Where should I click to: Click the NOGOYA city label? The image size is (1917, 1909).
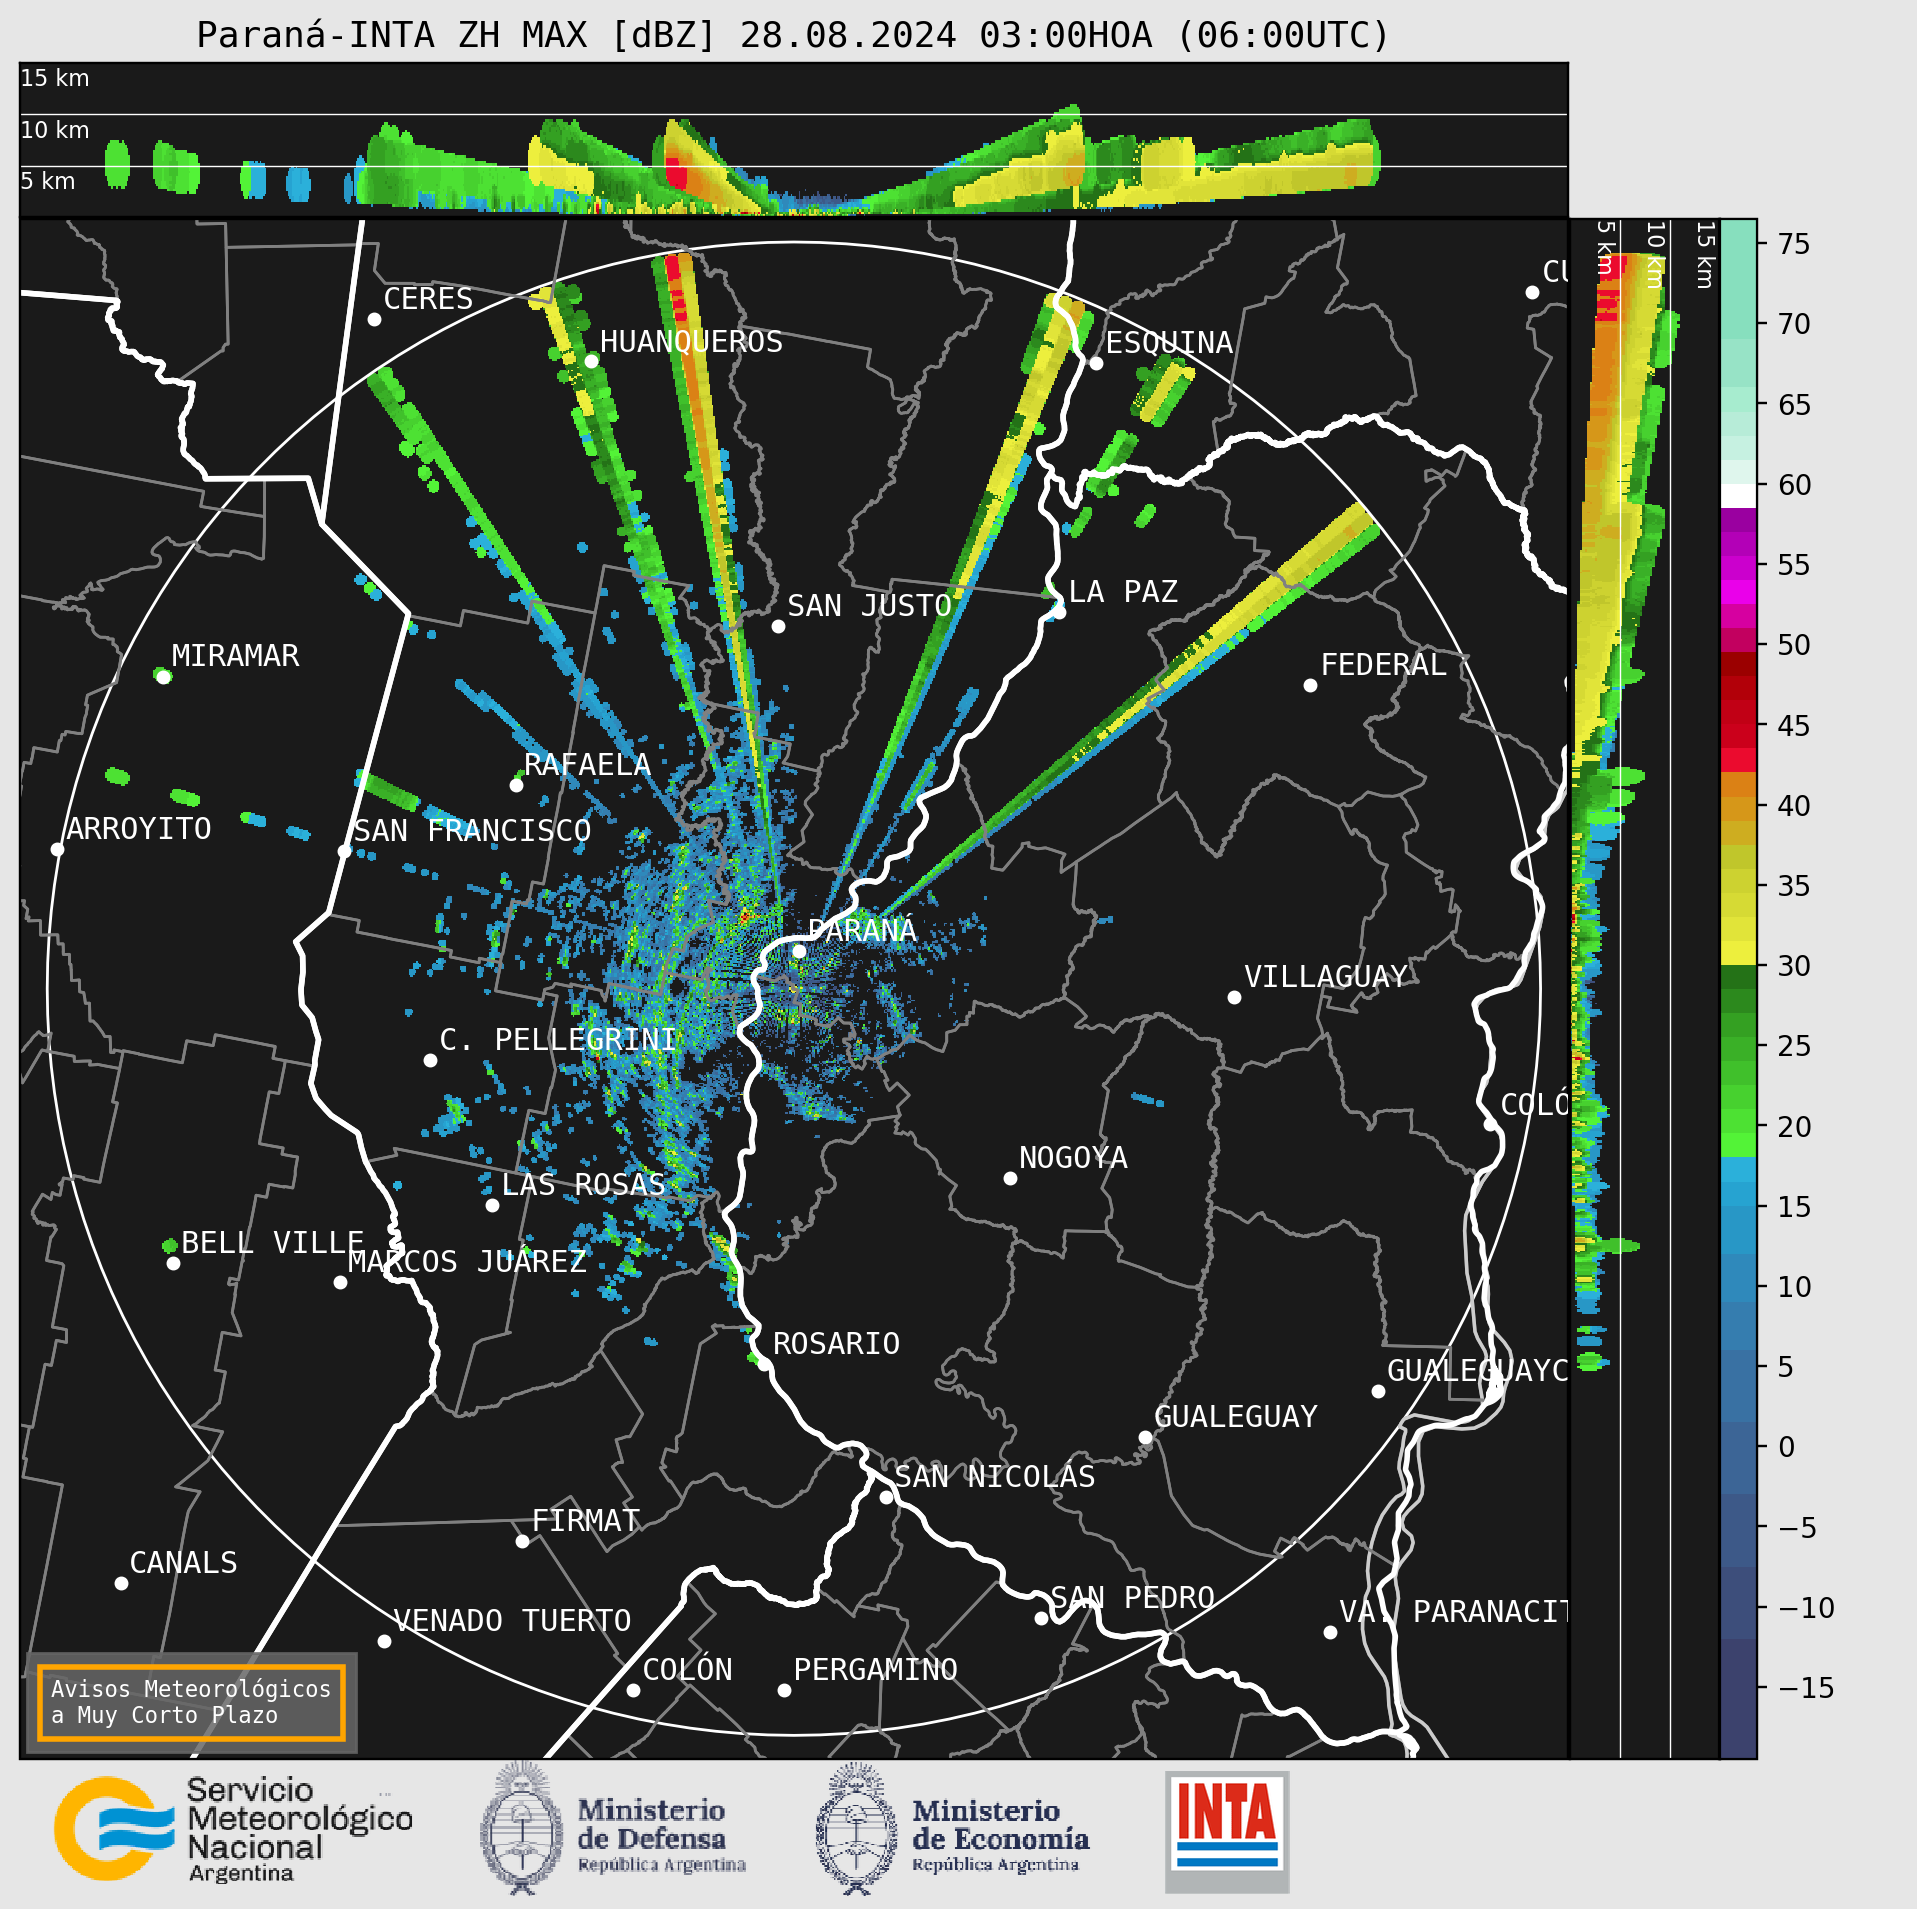click(1073, 1158)
